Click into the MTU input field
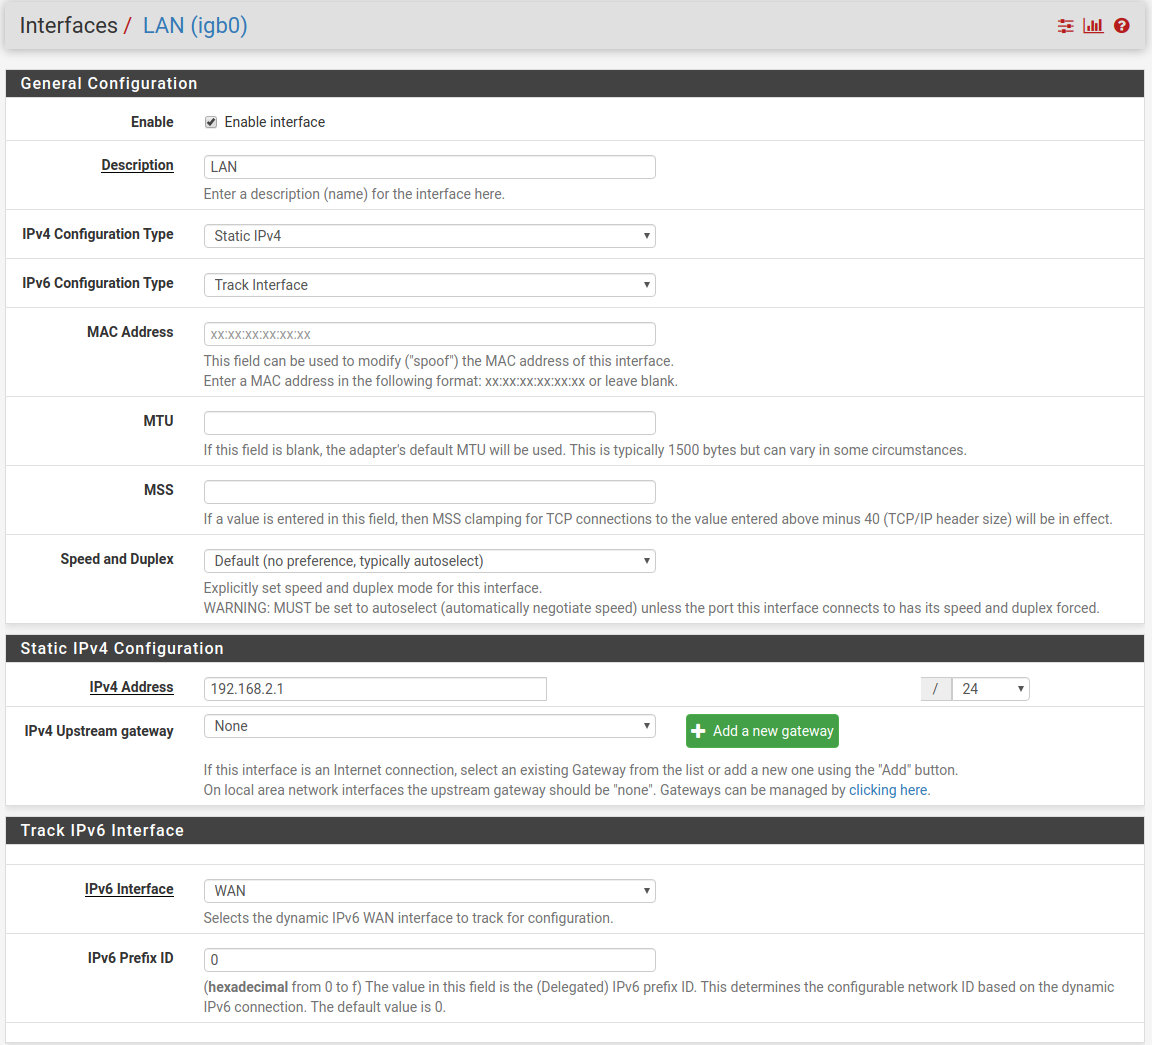Image resolution: width=1152 pixels, height=1045 pixels. [x=429, y=423]
